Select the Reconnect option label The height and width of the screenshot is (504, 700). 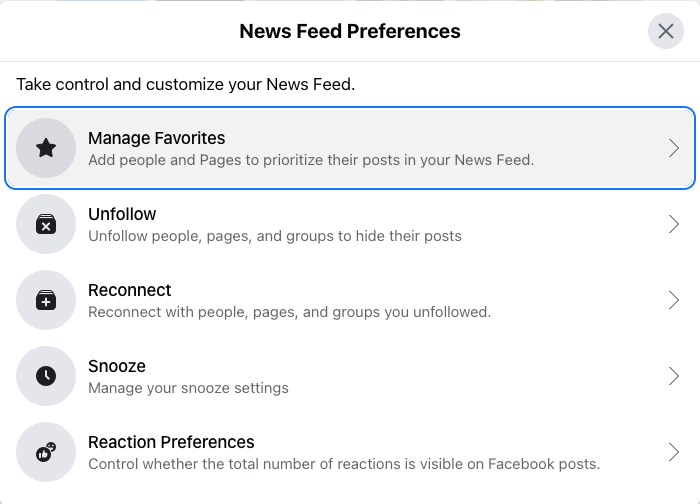(x=130, y=290)
